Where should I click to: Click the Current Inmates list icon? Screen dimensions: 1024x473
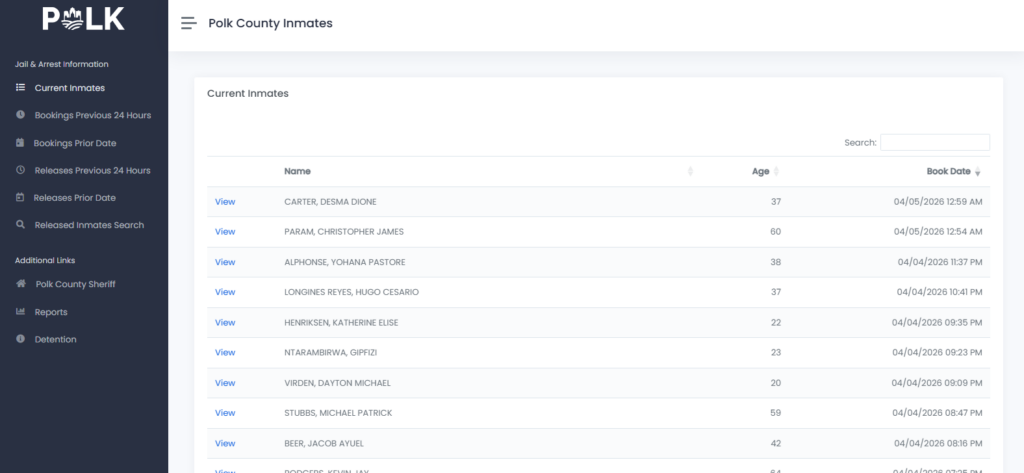click(21, 88)
